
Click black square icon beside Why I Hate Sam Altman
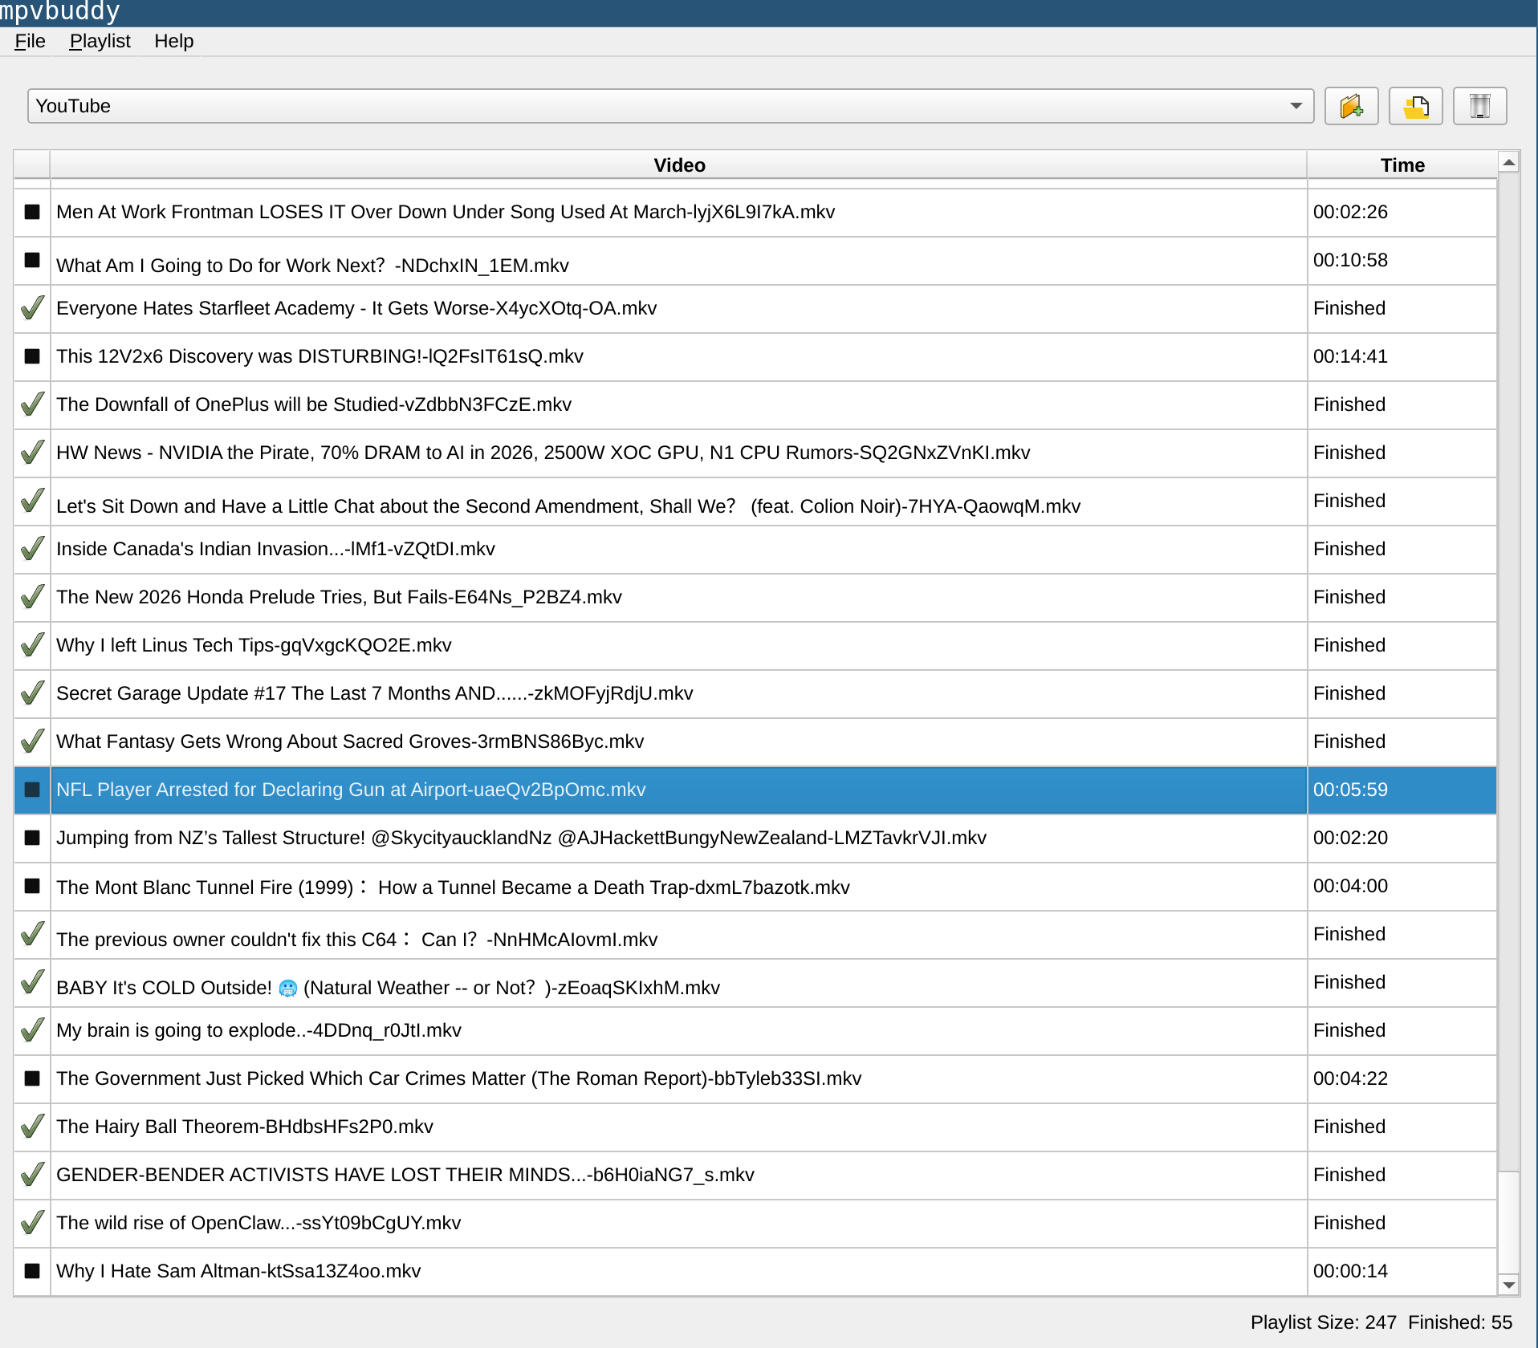(x=32, y=1271)
